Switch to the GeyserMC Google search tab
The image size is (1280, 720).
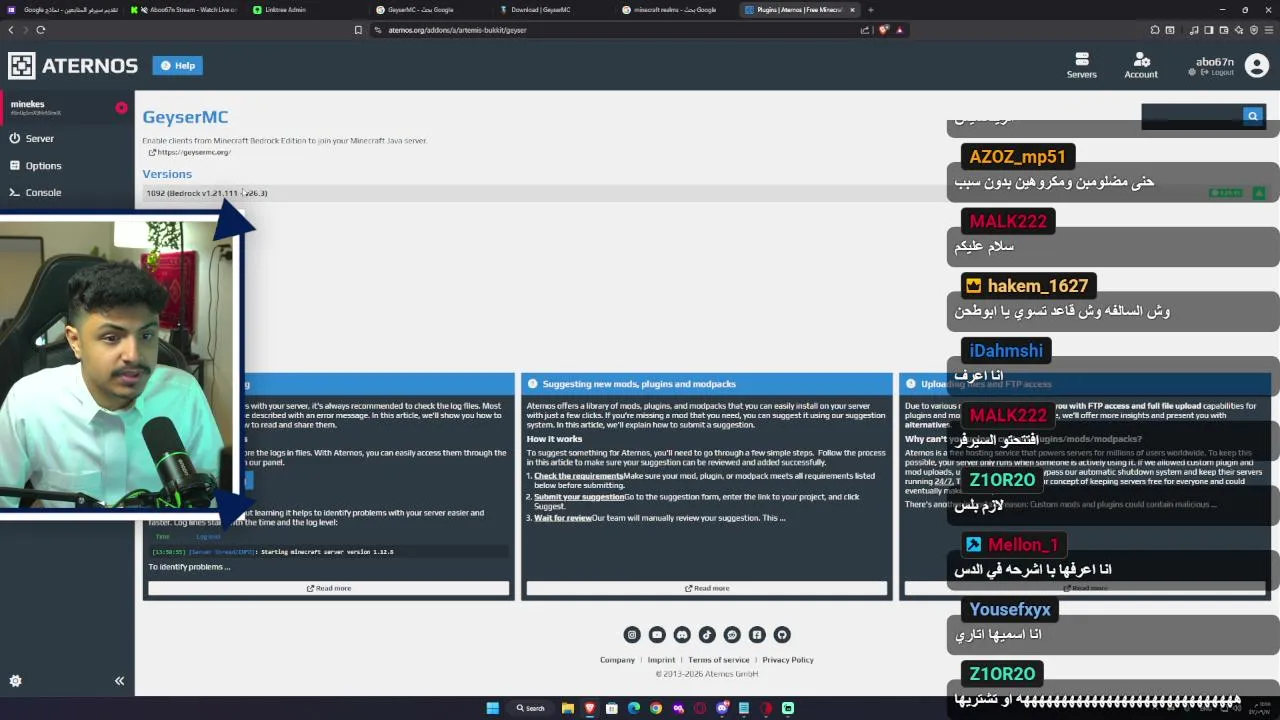point(430,10)
